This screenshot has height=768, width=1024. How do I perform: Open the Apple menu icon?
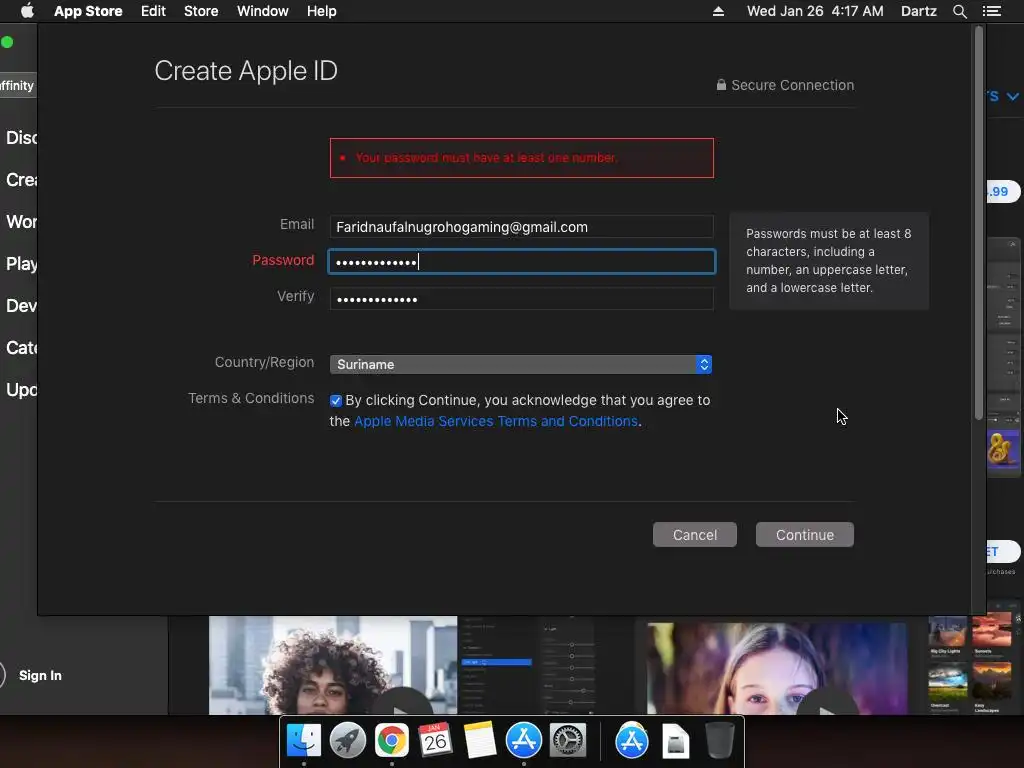27,11
